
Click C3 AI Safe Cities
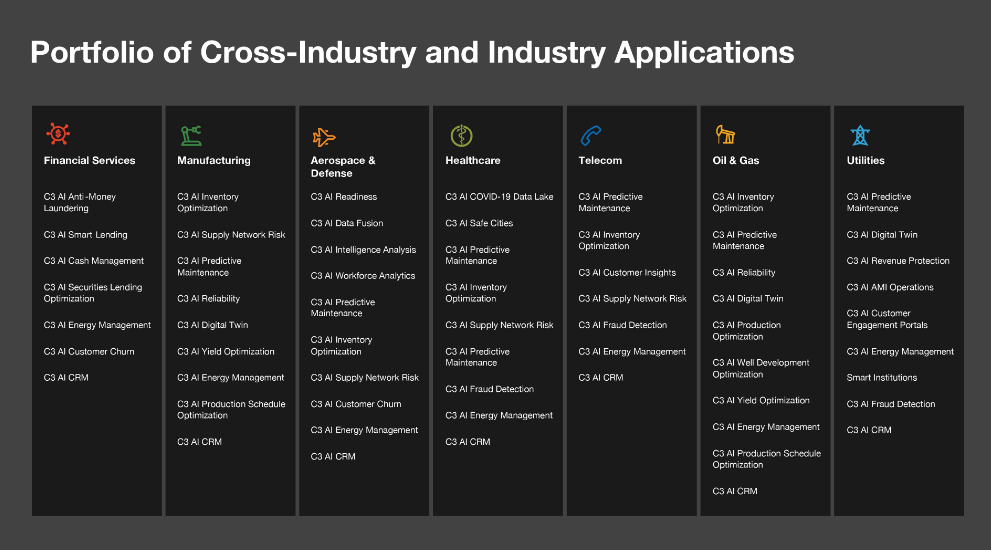point(479,223)
